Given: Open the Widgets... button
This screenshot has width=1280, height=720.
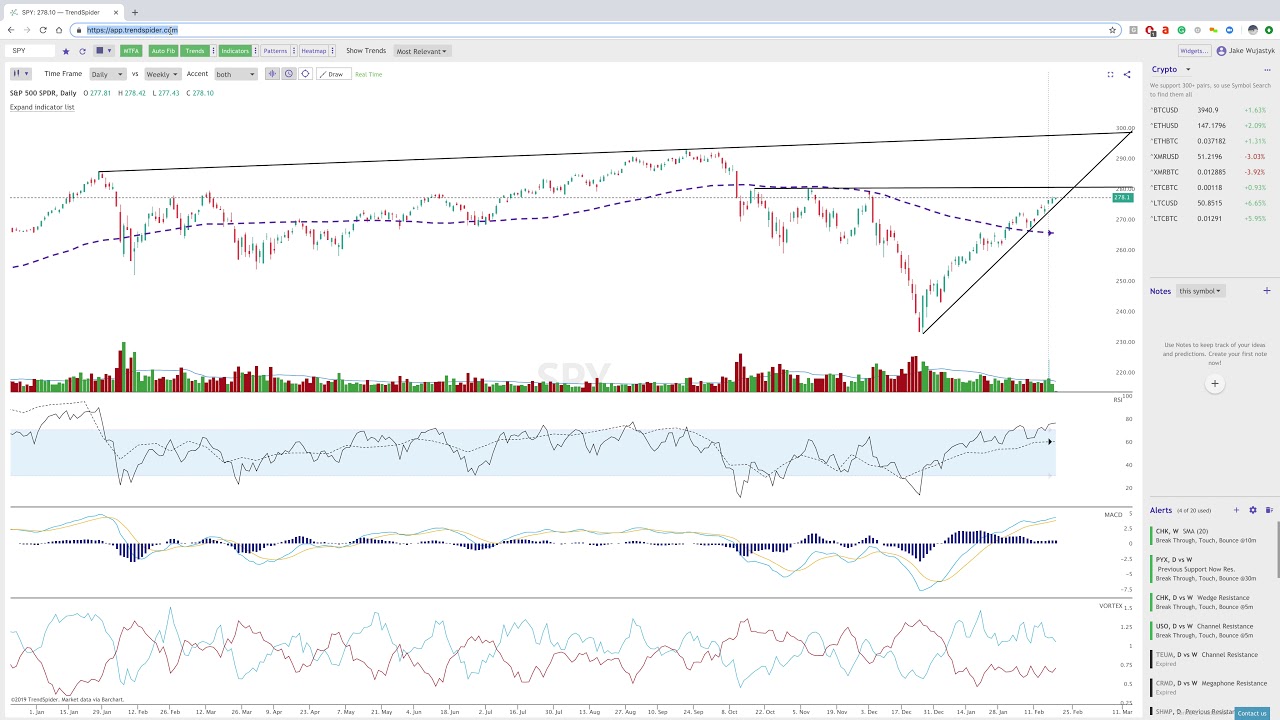Looking at the screenshot, I should coord(1195,51).
